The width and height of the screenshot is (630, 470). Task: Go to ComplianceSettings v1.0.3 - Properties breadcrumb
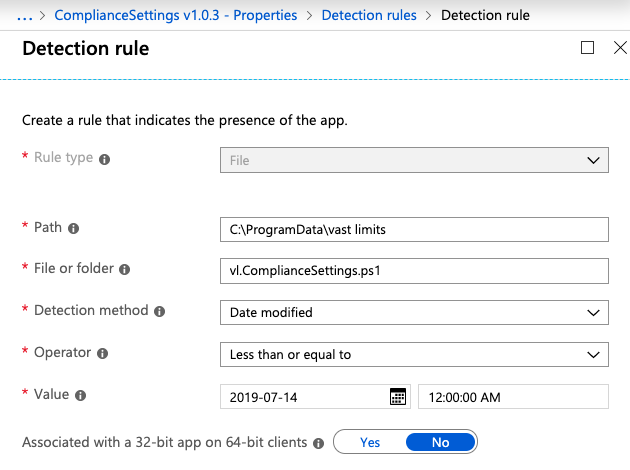[x=176, y=15]
